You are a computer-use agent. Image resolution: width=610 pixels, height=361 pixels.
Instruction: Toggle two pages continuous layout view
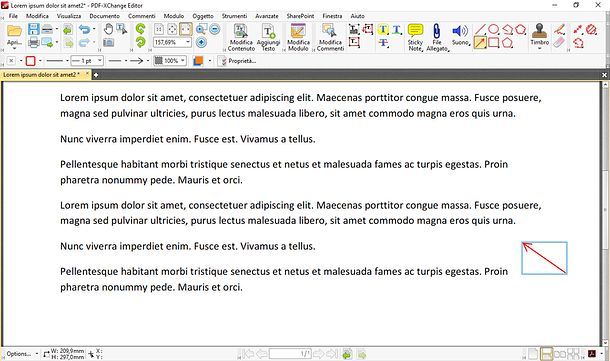pos(573,354)
